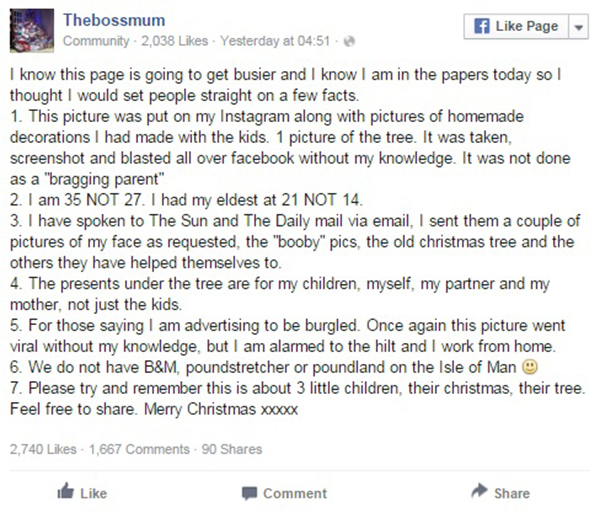
Task: Click the Comment speech bubble icon
Action: point(249,493)
